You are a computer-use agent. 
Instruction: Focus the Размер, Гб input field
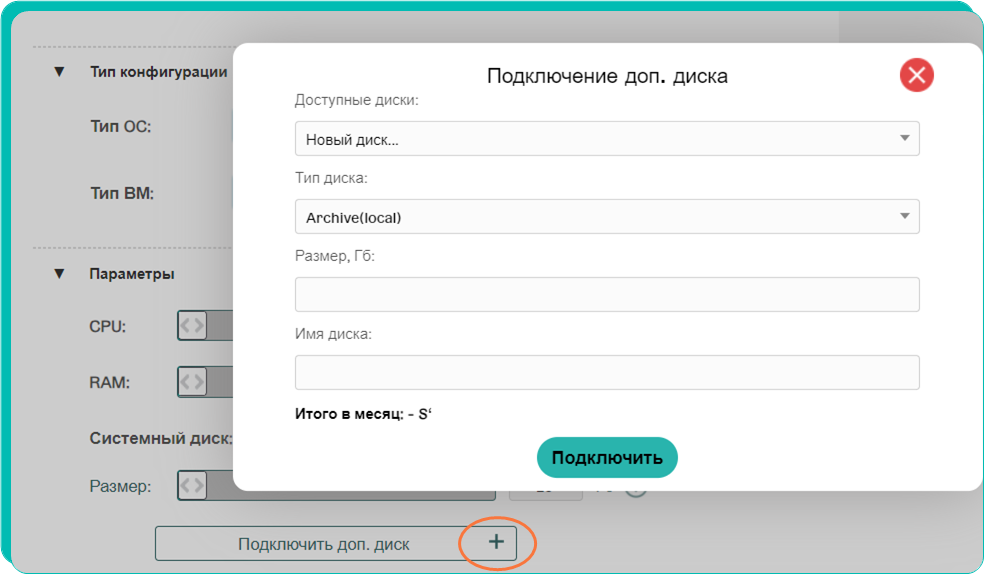pos(607,294)
